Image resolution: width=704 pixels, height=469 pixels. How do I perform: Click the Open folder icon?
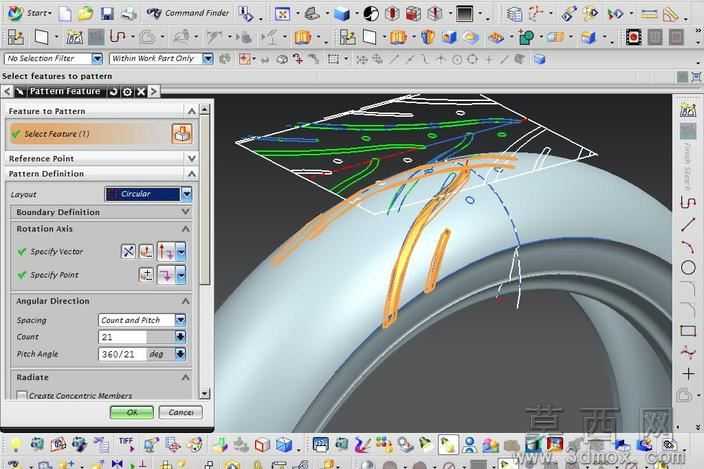(85, 14)
